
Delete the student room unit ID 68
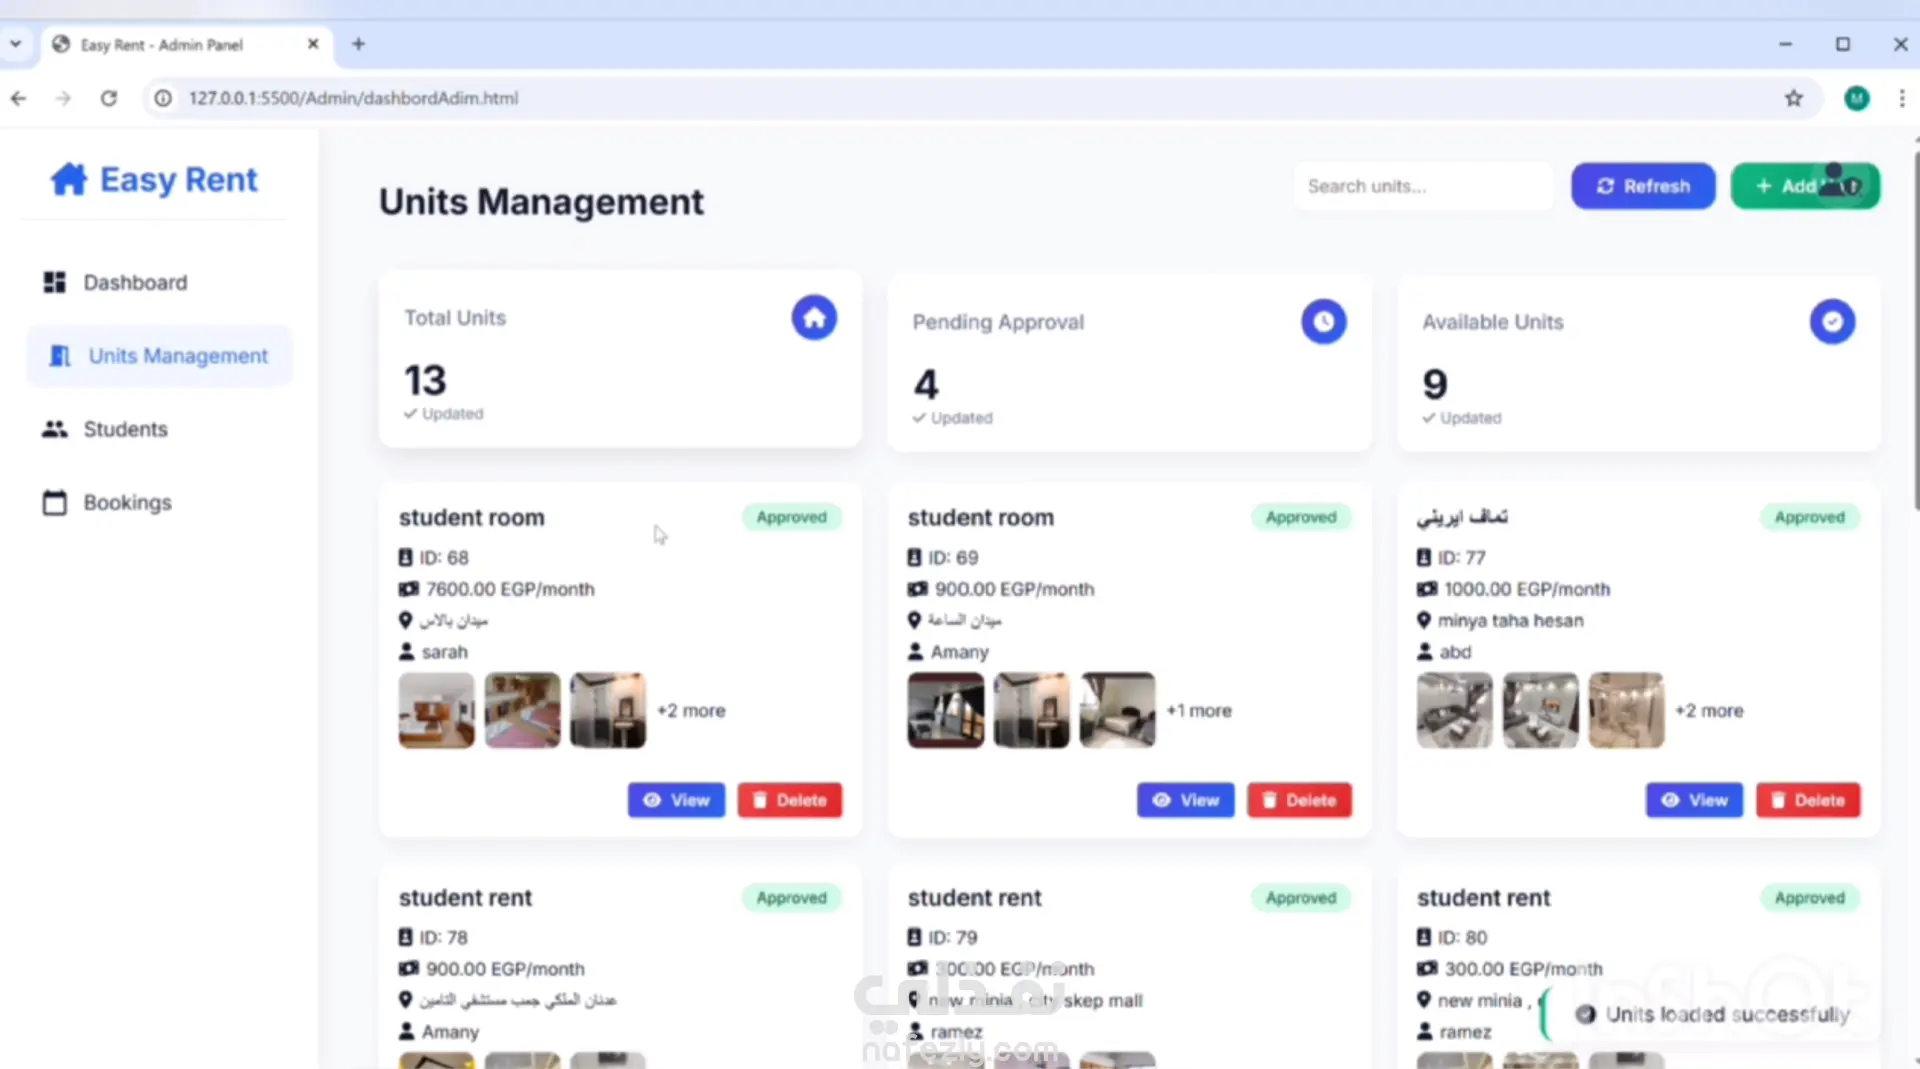[x=790, y=800]
